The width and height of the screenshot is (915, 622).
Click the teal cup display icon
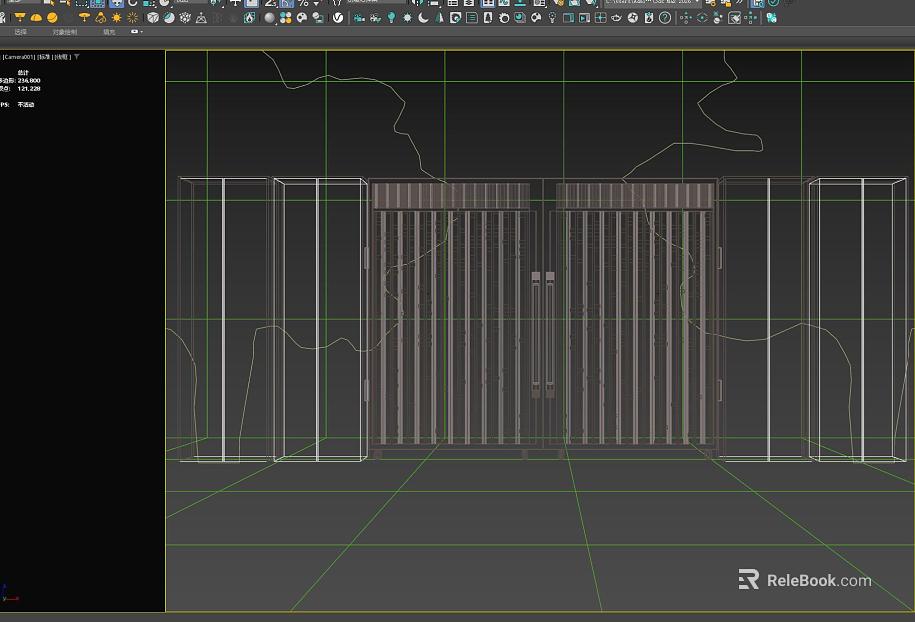point(520,18)
